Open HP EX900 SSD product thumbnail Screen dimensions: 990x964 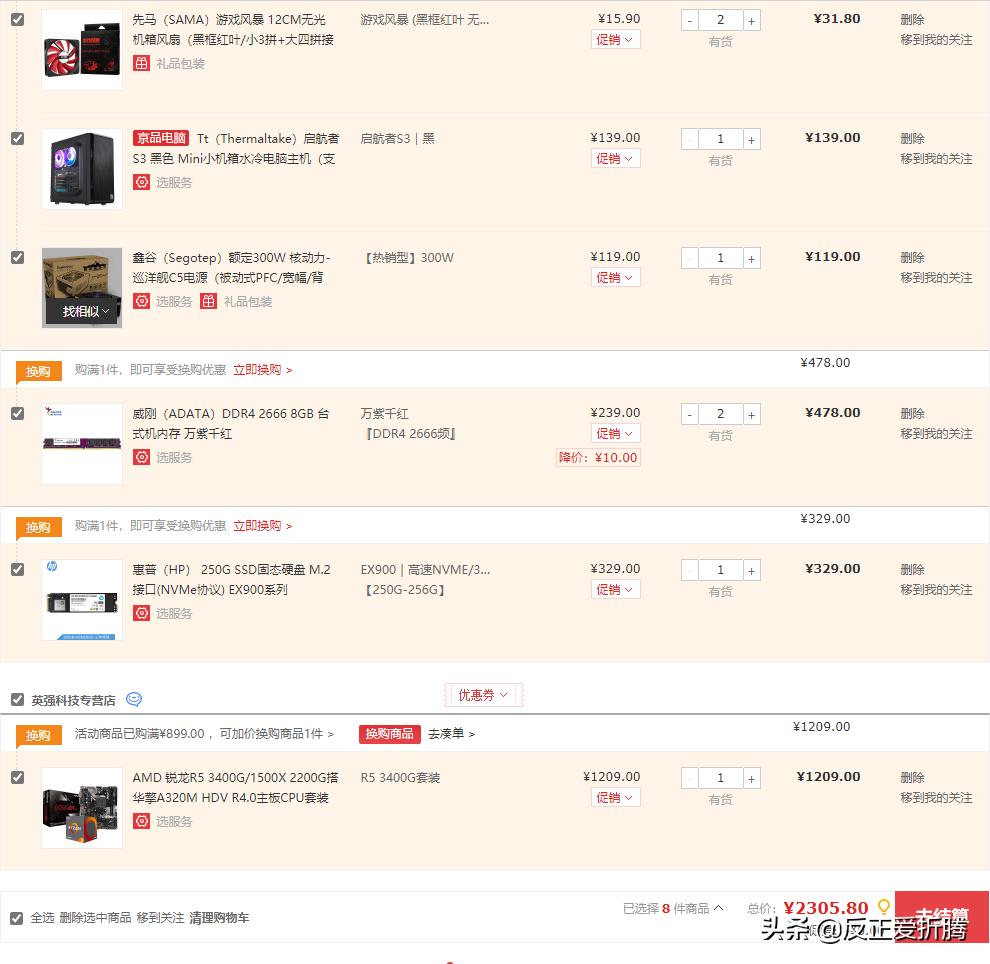[82, 600]
